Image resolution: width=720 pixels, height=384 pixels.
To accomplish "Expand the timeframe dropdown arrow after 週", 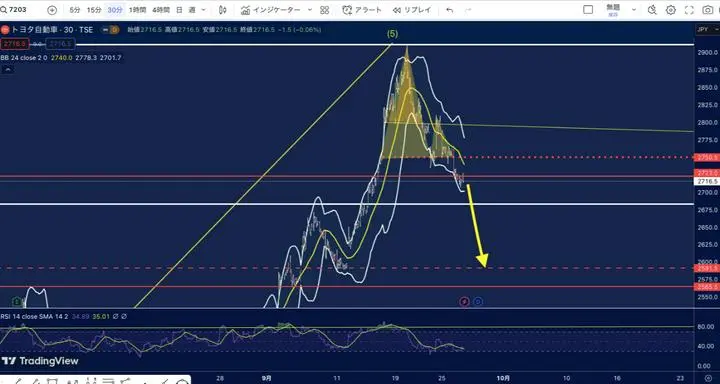I will click(x=203, y=10).
